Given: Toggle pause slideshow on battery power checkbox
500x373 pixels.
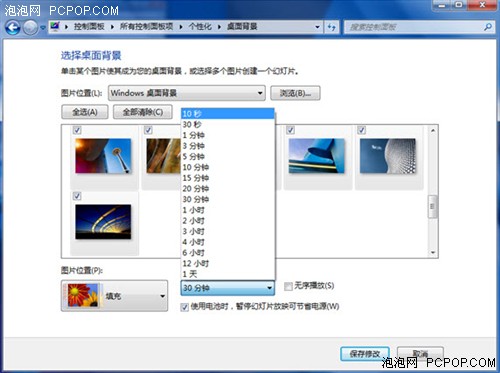Looking at the screenshot, I should pos(185,307).
